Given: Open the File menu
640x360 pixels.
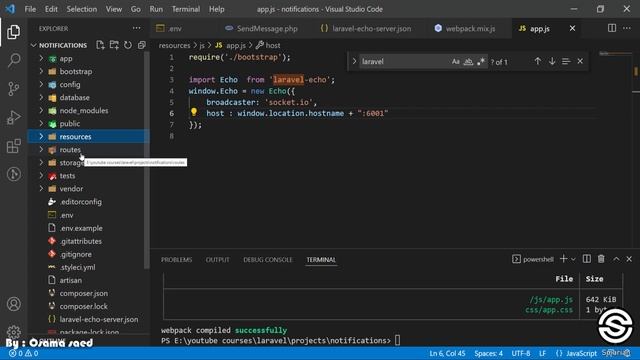Looking at the screenshot, I should click(x=30, y=9).
